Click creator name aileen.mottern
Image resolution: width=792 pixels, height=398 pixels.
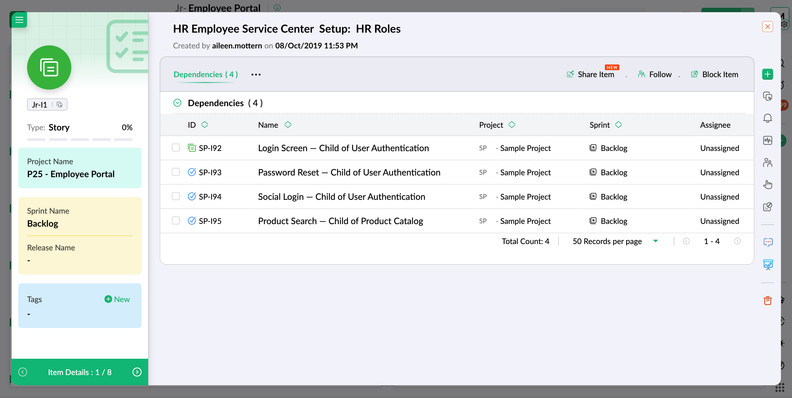point(237,45)
